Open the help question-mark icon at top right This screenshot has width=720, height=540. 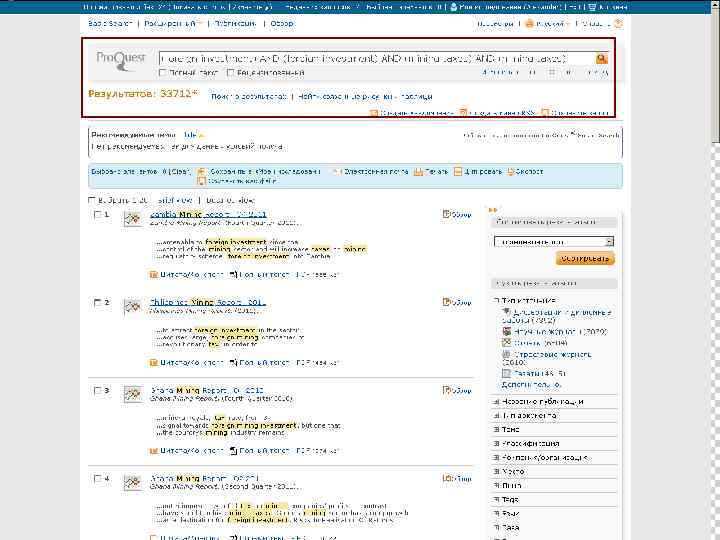coord(619,23)
